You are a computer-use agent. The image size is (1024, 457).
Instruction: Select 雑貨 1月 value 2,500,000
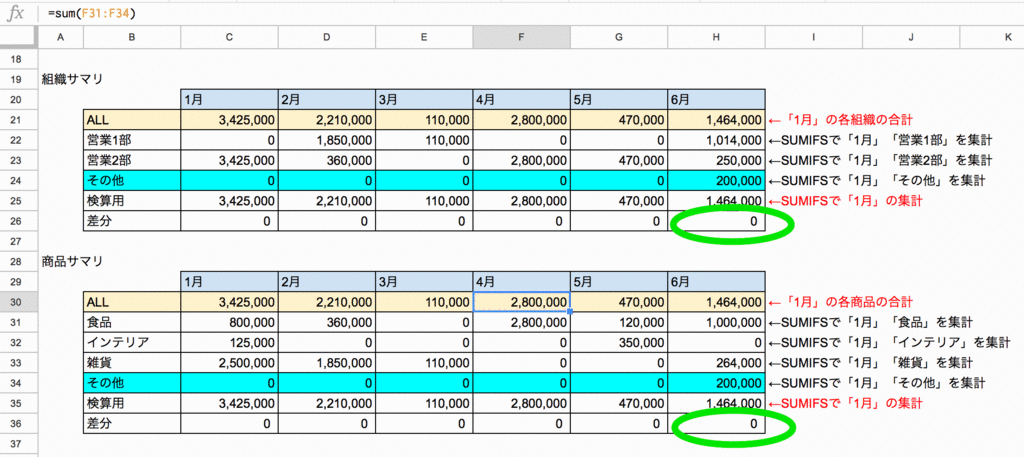229,363
